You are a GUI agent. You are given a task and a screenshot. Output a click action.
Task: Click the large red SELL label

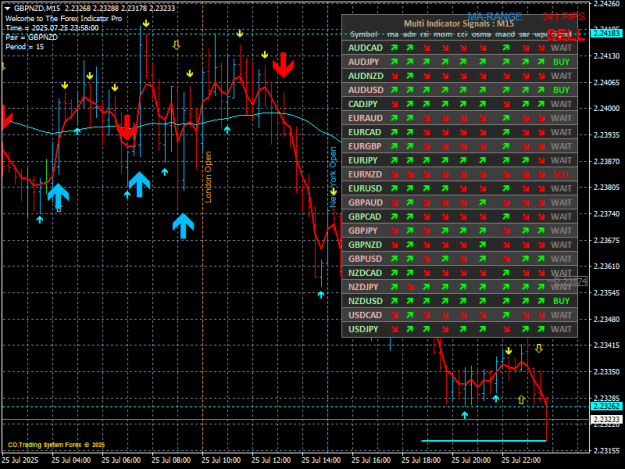[565, 35]
